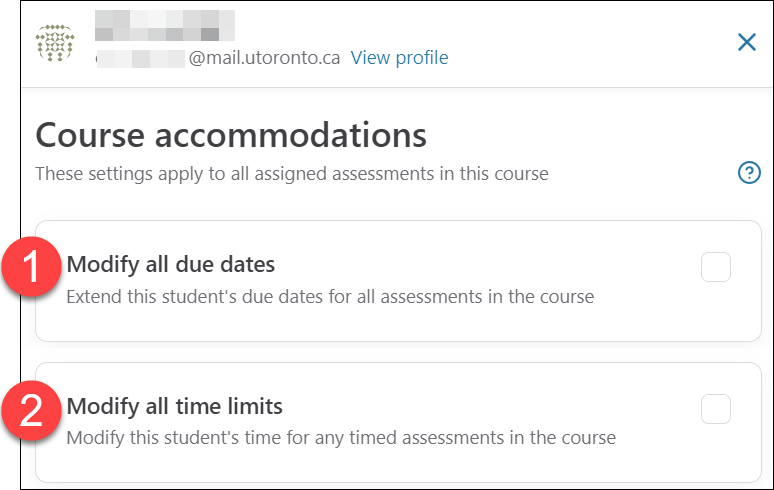The image size is (774, 490).
Task: Open help via the question mark icon
Action: click(x=749, y=173)
